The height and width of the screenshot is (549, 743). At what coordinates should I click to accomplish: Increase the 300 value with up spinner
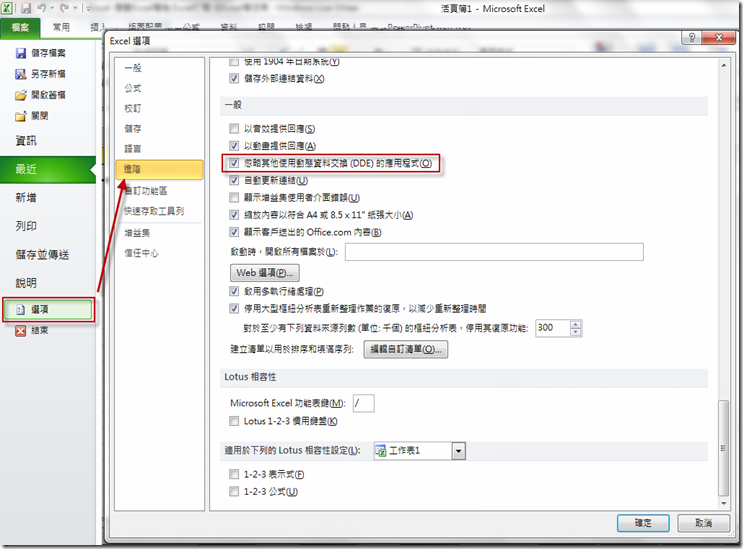click(575, 324)
